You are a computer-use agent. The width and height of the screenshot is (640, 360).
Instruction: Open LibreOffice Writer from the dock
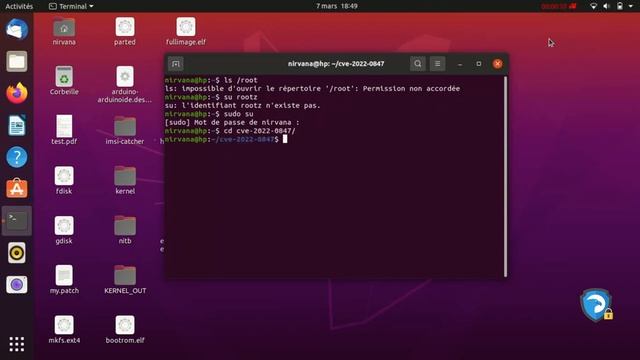tap(17, 125)
